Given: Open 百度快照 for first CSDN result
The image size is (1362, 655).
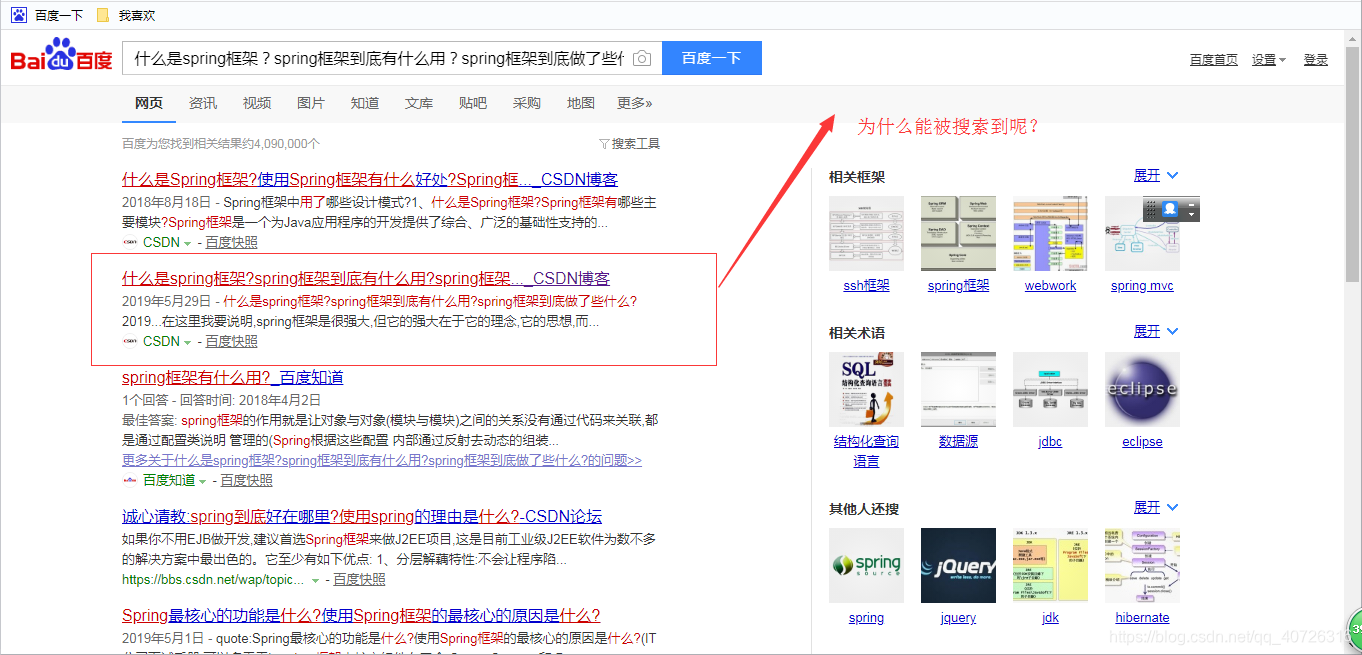Looking at the screenshot, I should [232, 242].
